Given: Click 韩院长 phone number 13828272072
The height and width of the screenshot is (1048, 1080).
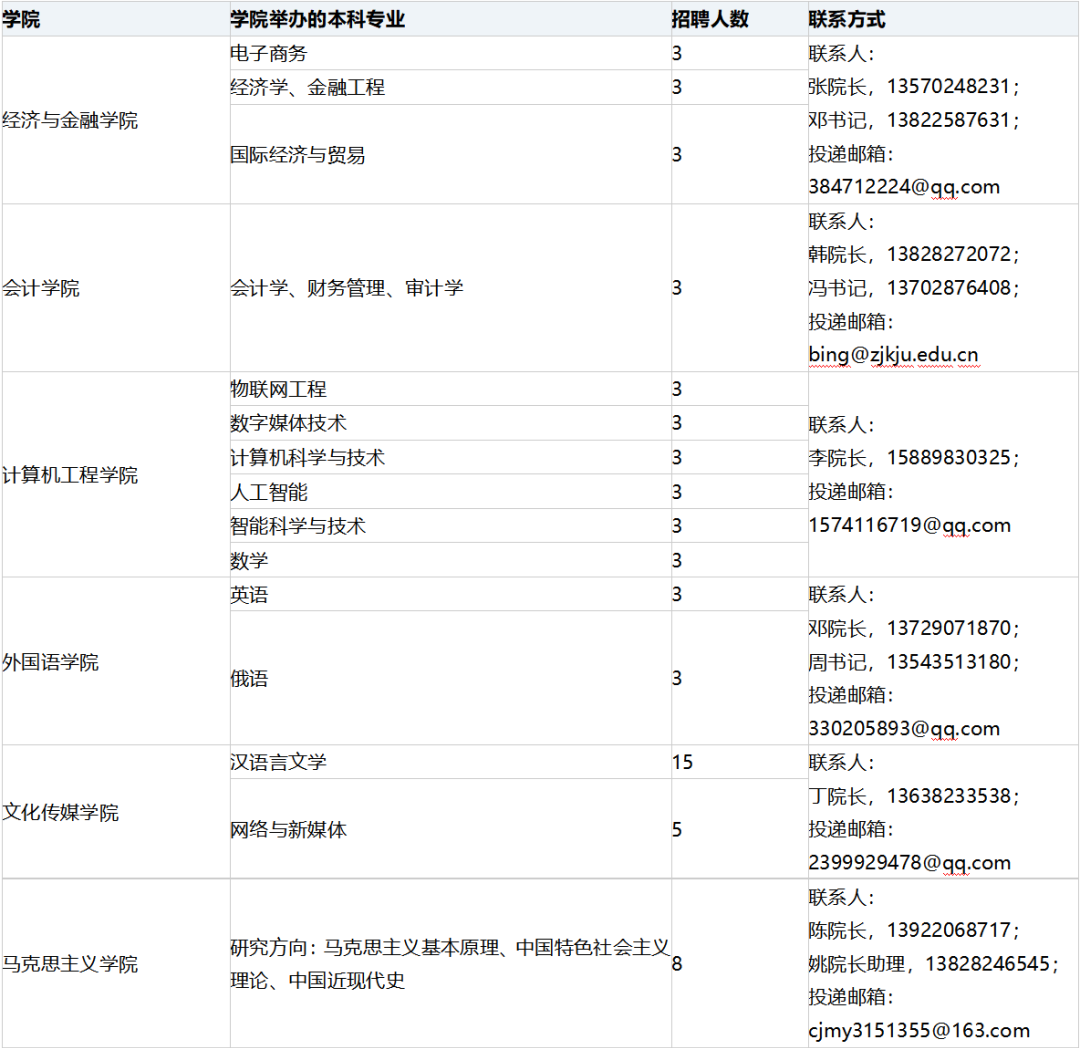Looking at the screenshot, I should (x=948, y=254).
